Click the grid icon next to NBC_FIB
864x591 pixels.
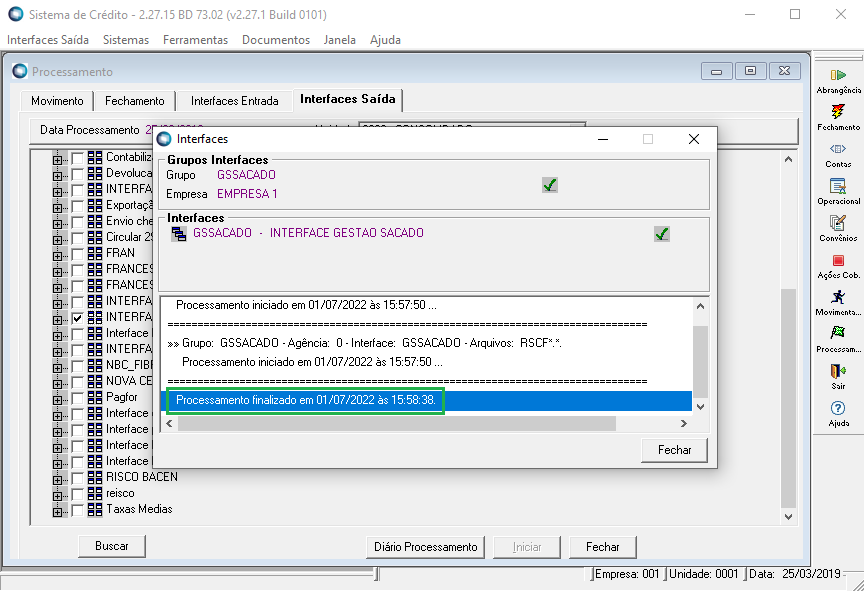(x=95, y=365)
